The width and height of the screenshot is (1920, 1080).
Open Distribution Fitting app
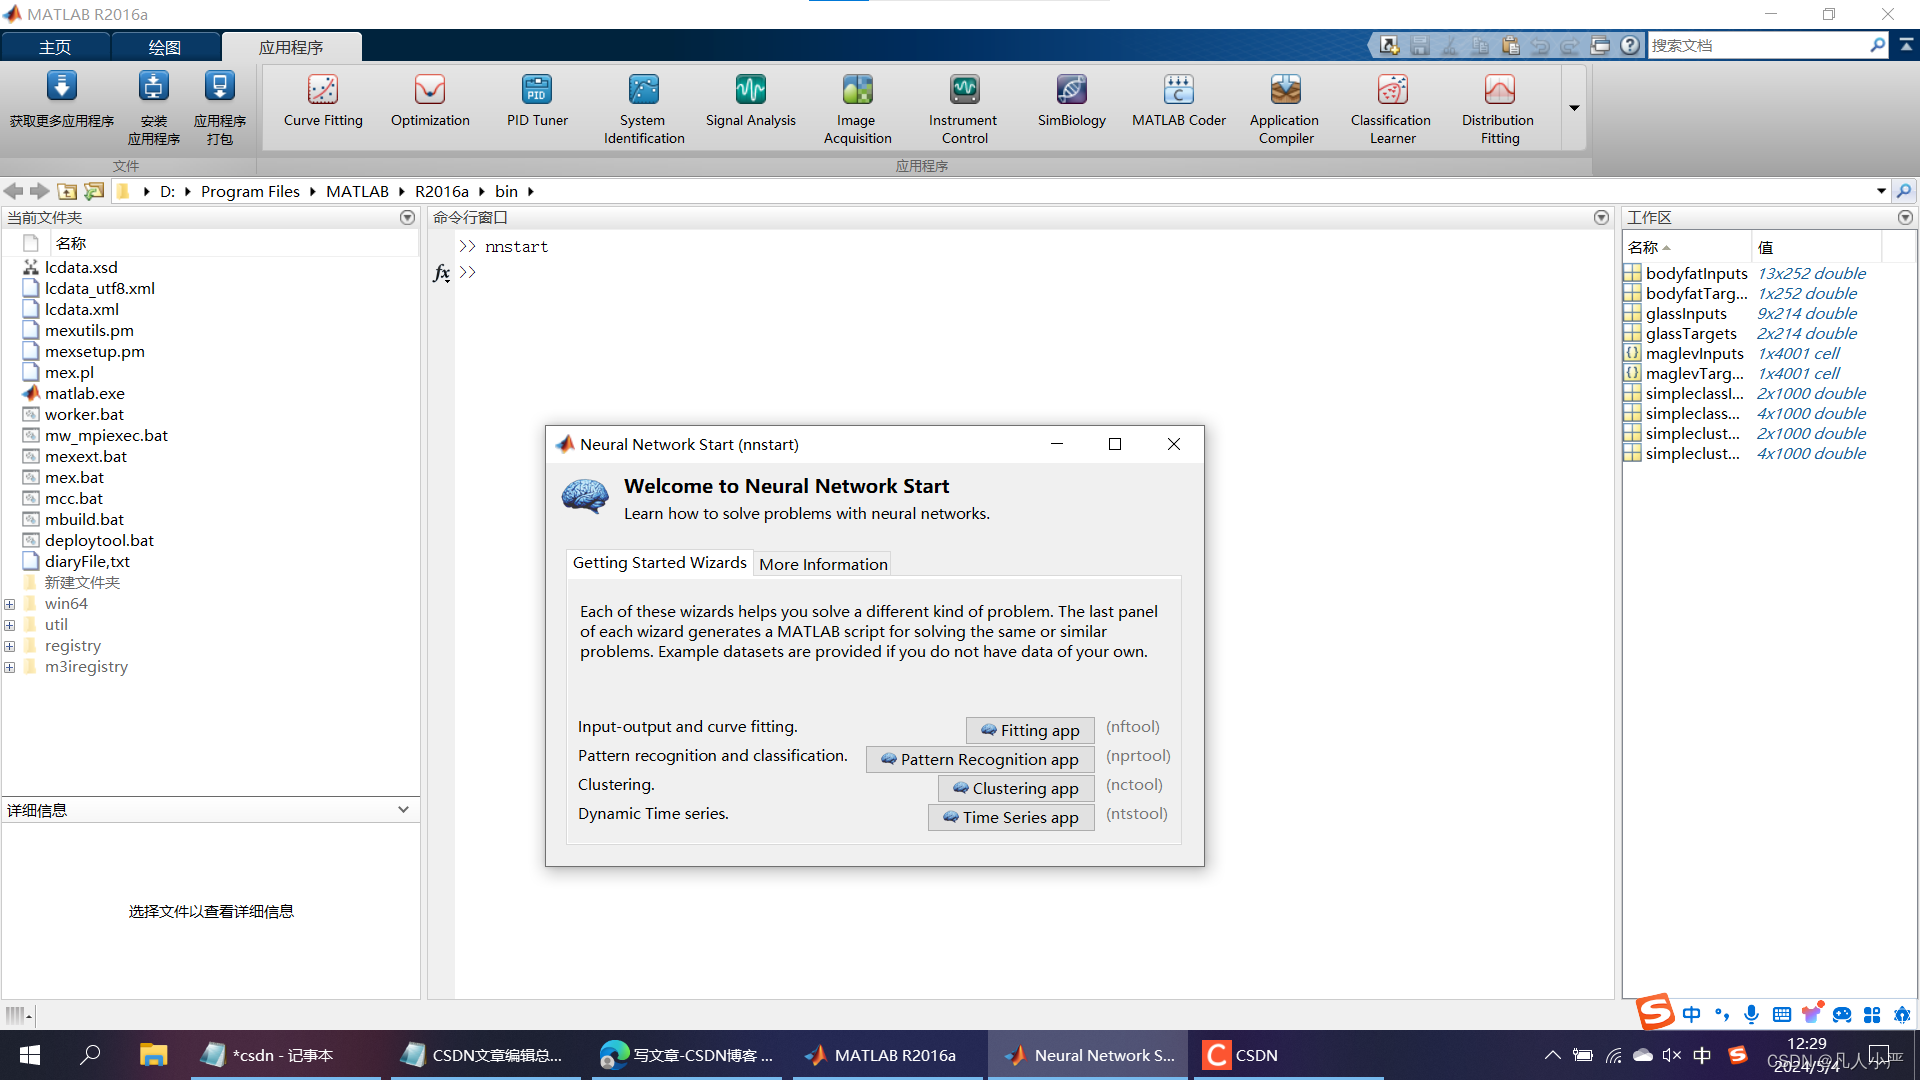tap(1498, 109)
